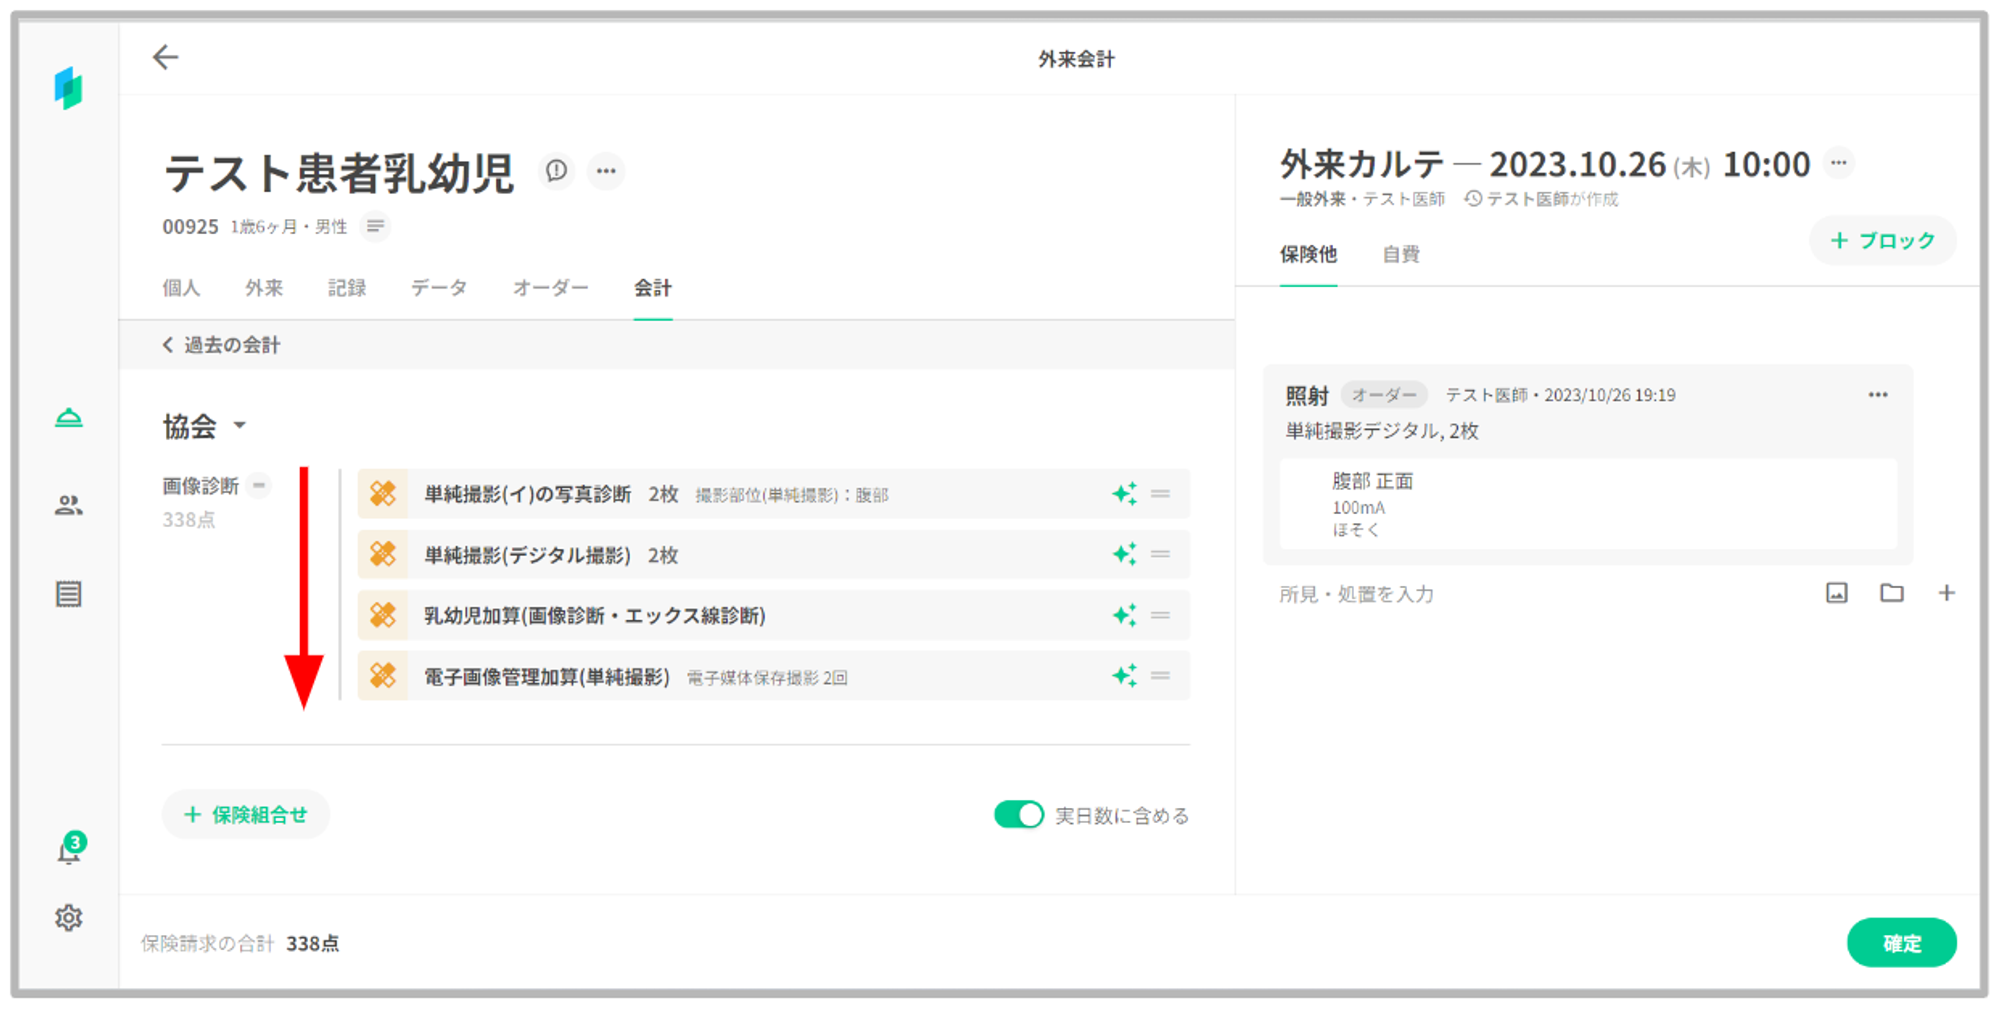Click the + 保険組合せ button
The image size is (2000, 1010).
coord(246,815)
